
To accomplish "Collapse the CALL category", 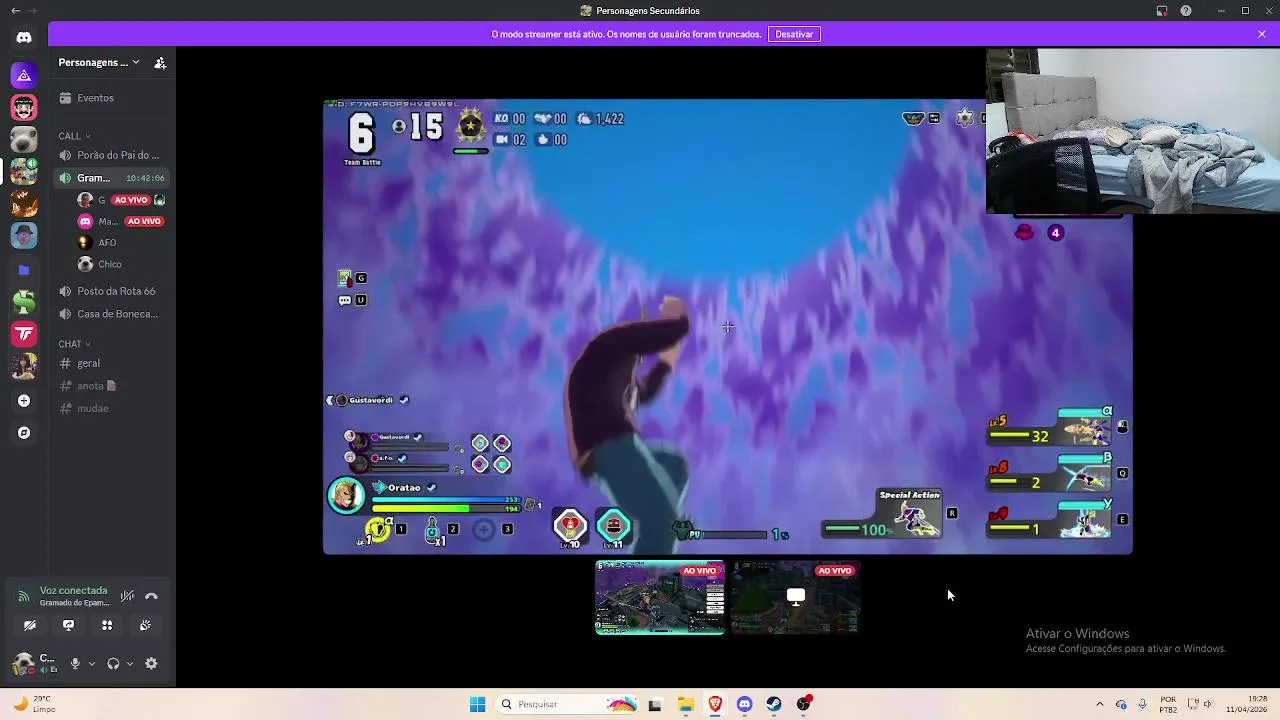I will click(74, 136).
